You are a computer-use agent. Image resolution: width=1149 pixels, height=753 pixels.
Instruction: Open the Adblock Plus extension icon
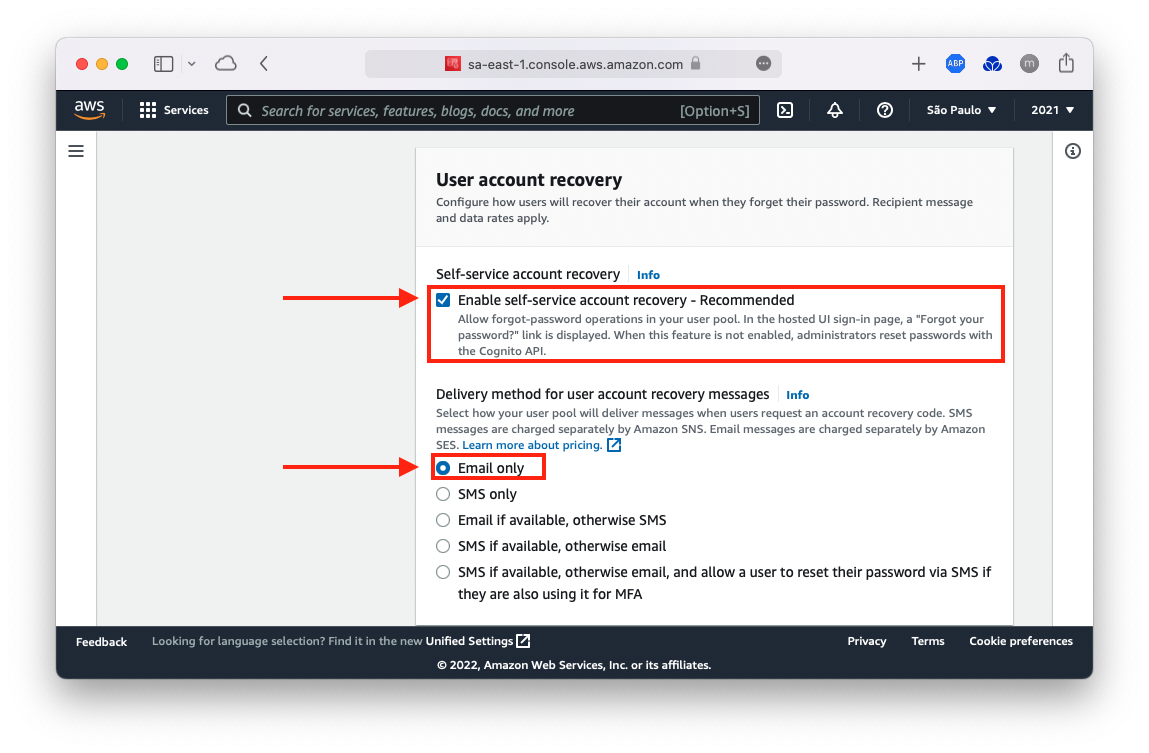(956, 64)
